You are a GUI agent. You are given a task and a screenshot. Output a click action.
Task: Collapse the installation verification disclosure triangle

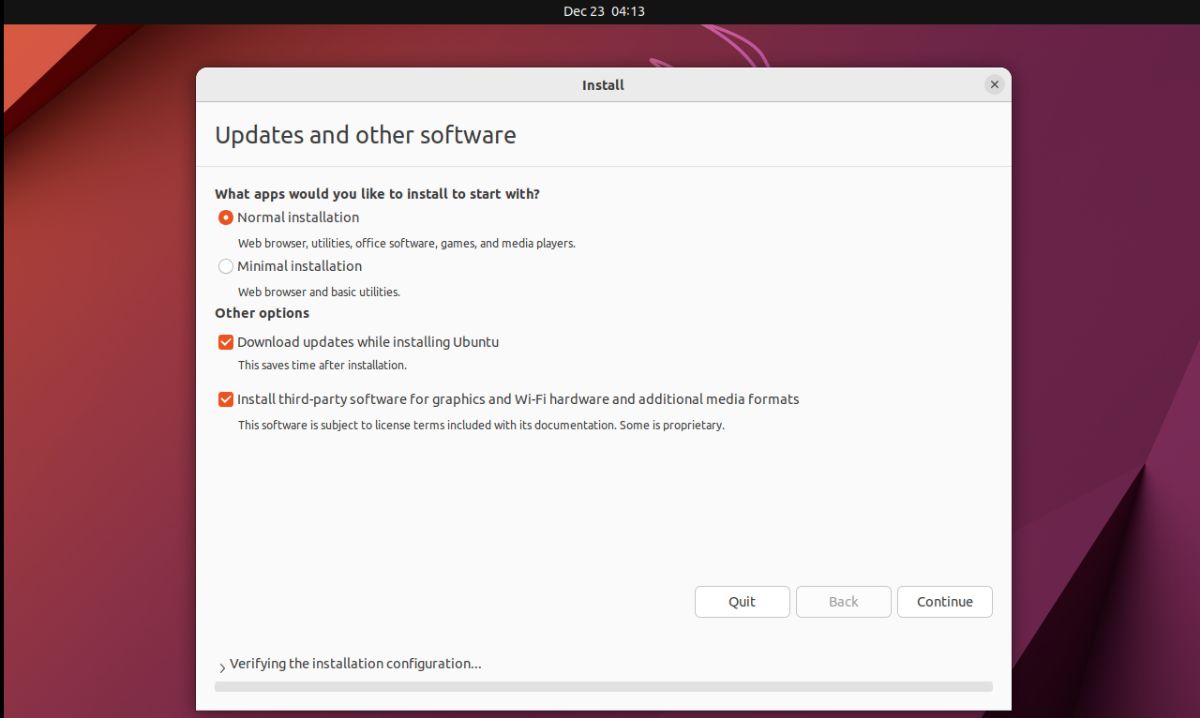pos(221,664)
